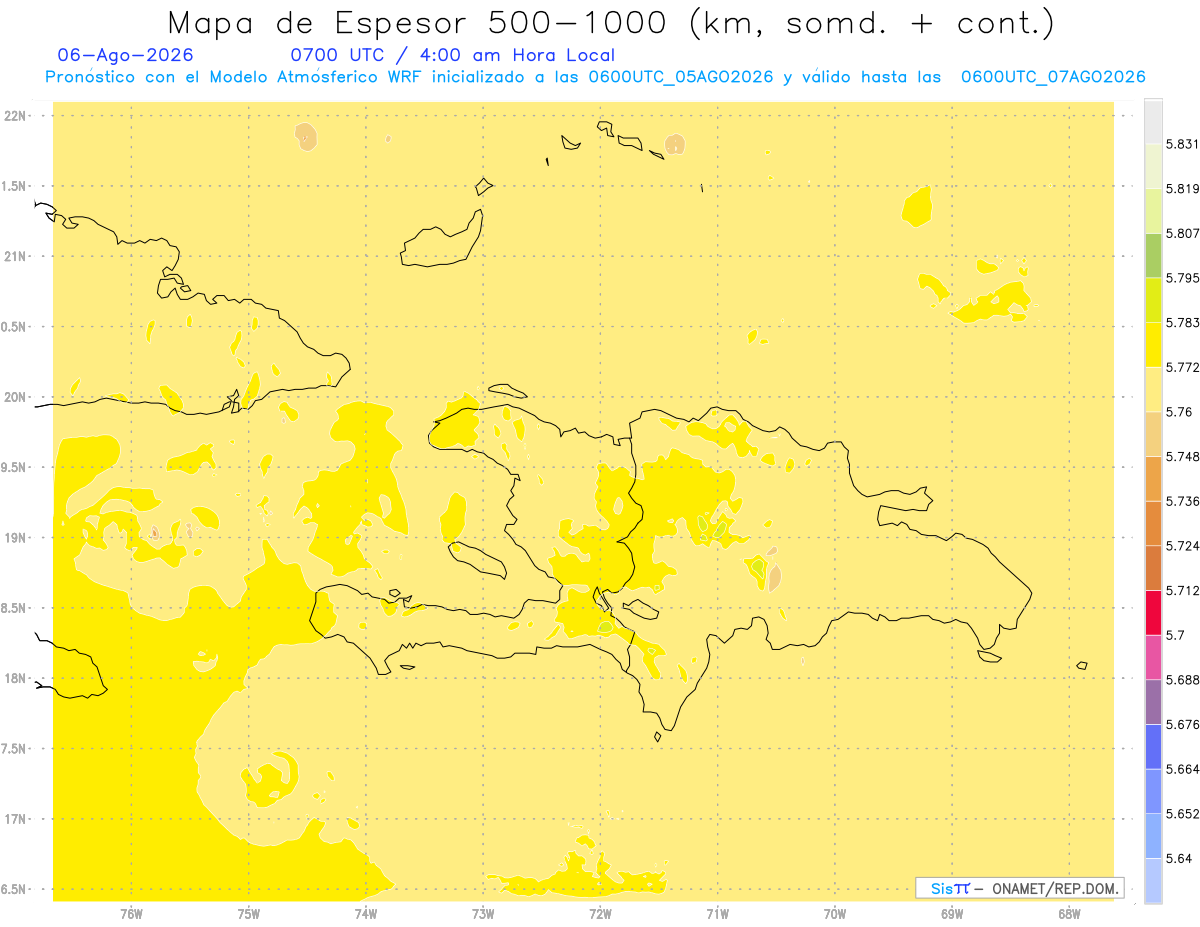Viewport: 1200px width, 927px height.
Task: Select the gray top swatch of the legend
Action: pyautogui.click(x=1154, y=121)
